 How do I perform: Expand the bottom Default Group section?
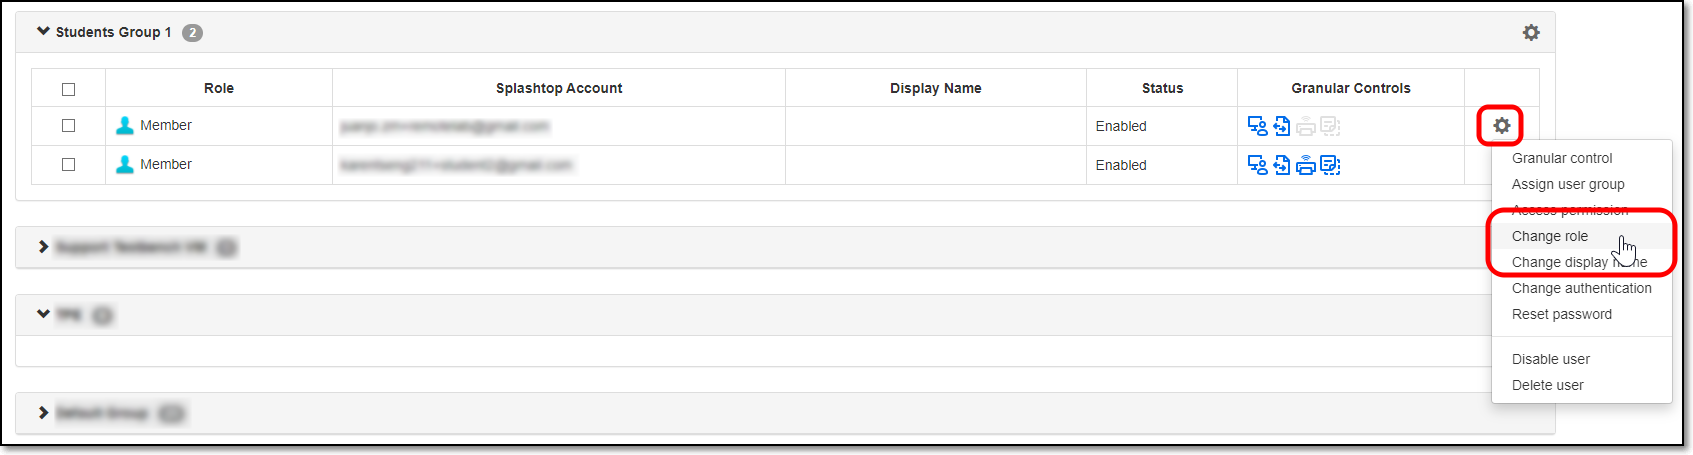[43, 413]
